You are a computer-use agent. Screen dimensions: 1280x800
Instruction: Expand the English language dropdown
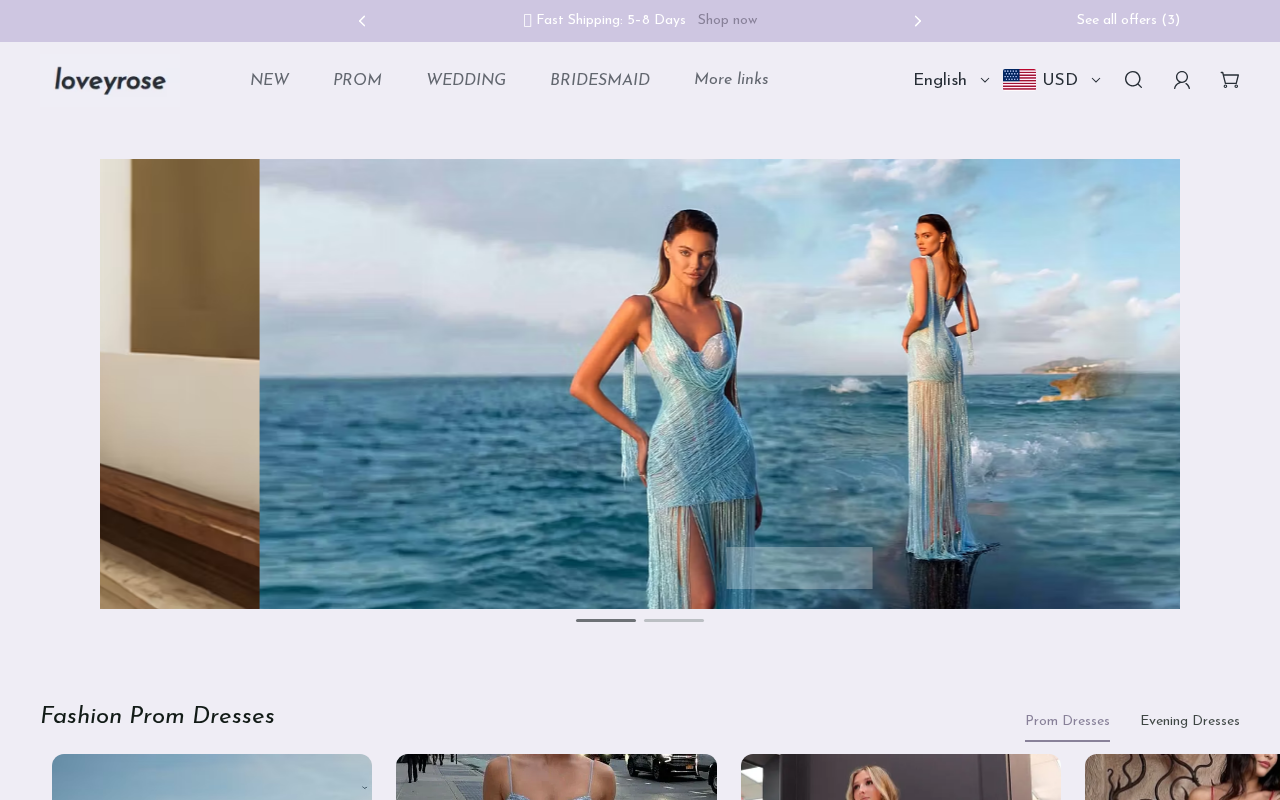[x=951, y=80]
